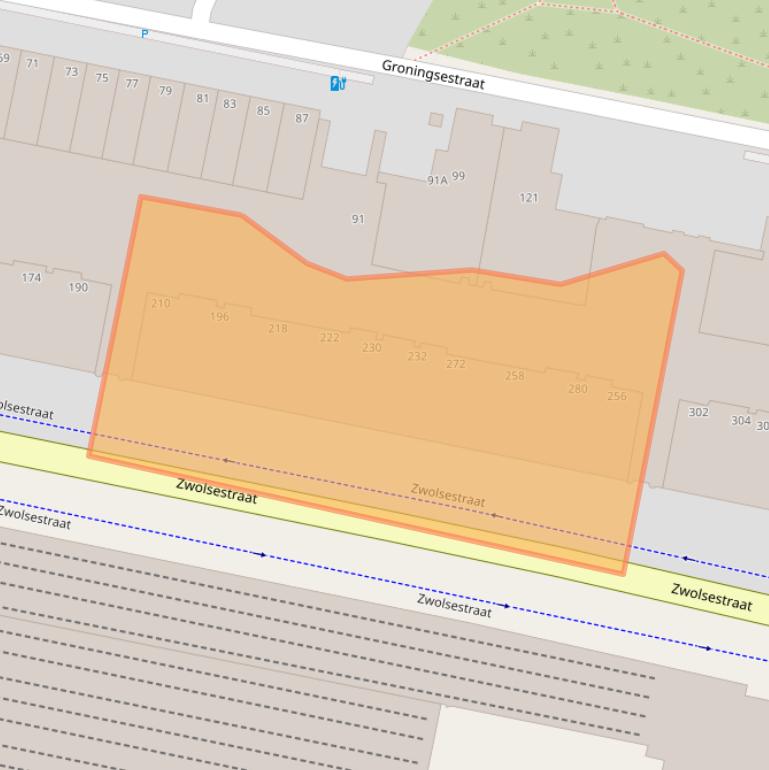
Task: Select house number 121 building label
Action: pos(529,198)
